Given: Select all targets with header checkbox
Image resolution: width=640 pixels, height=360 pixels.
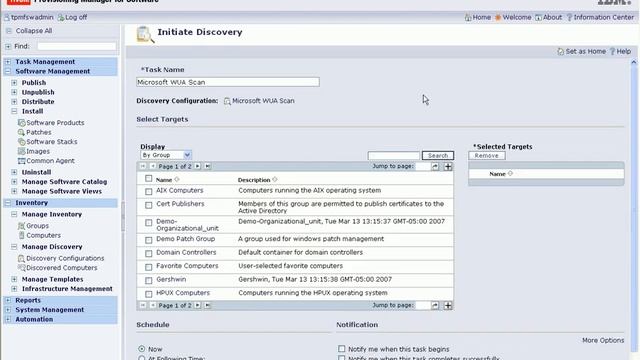Looking at the screenshot, I should tap(149, 178).
